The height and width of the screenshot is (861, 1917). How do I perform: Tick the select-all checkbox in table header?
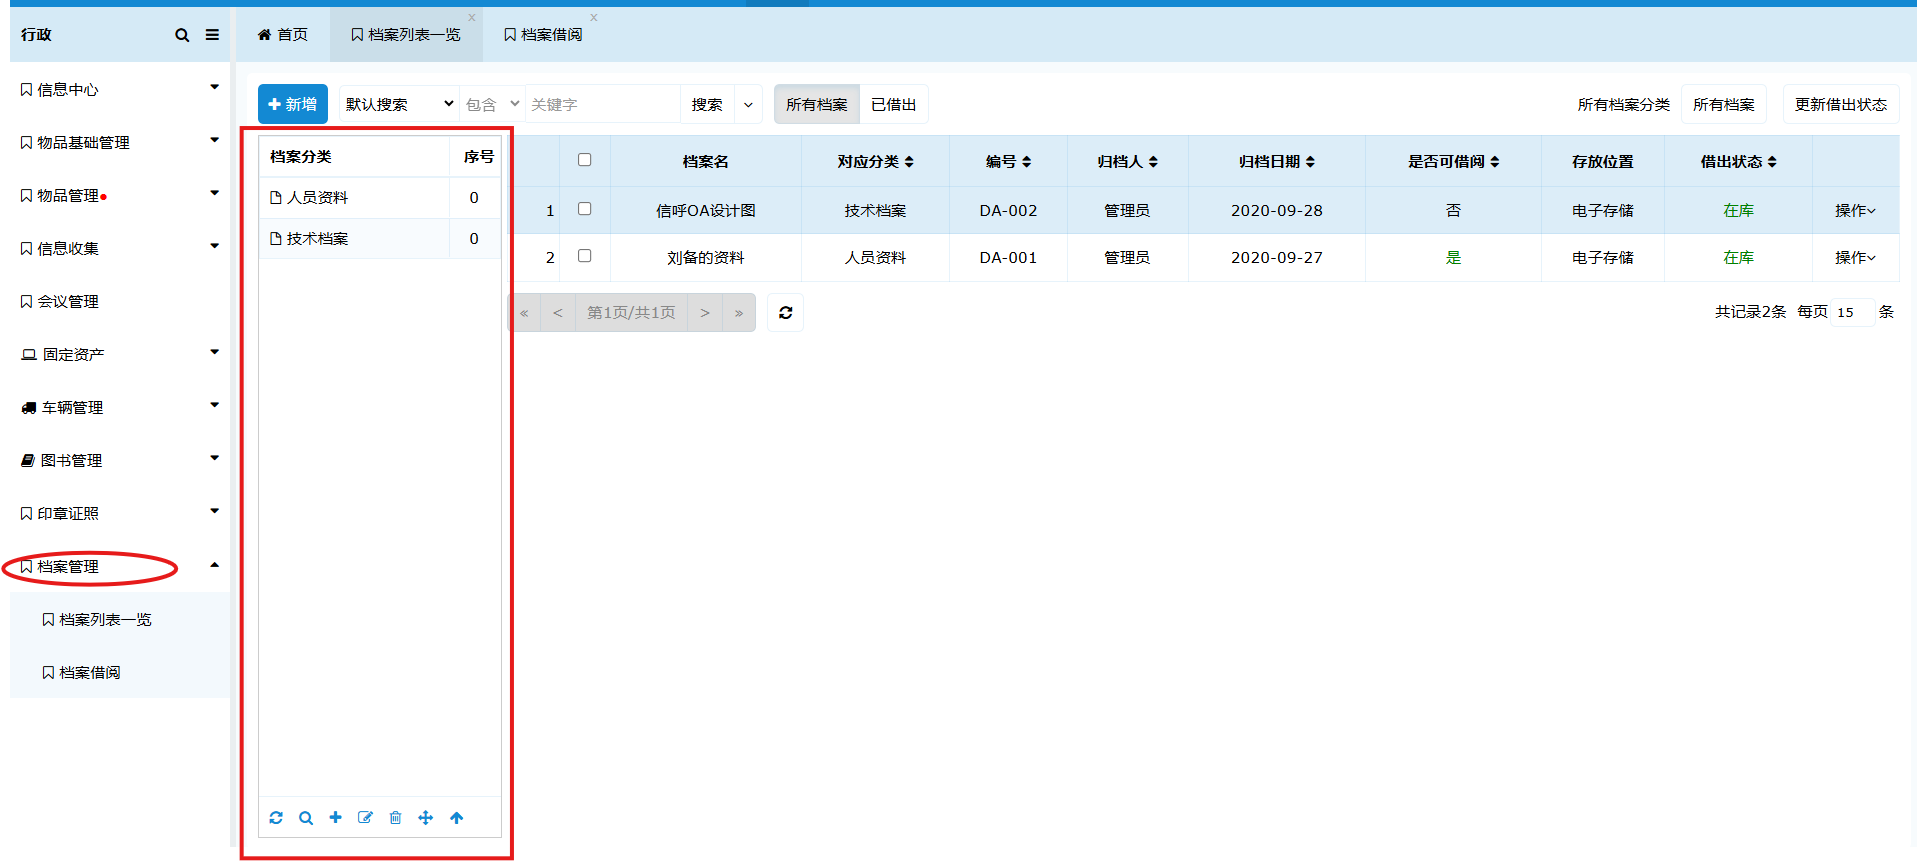point(585,160)
